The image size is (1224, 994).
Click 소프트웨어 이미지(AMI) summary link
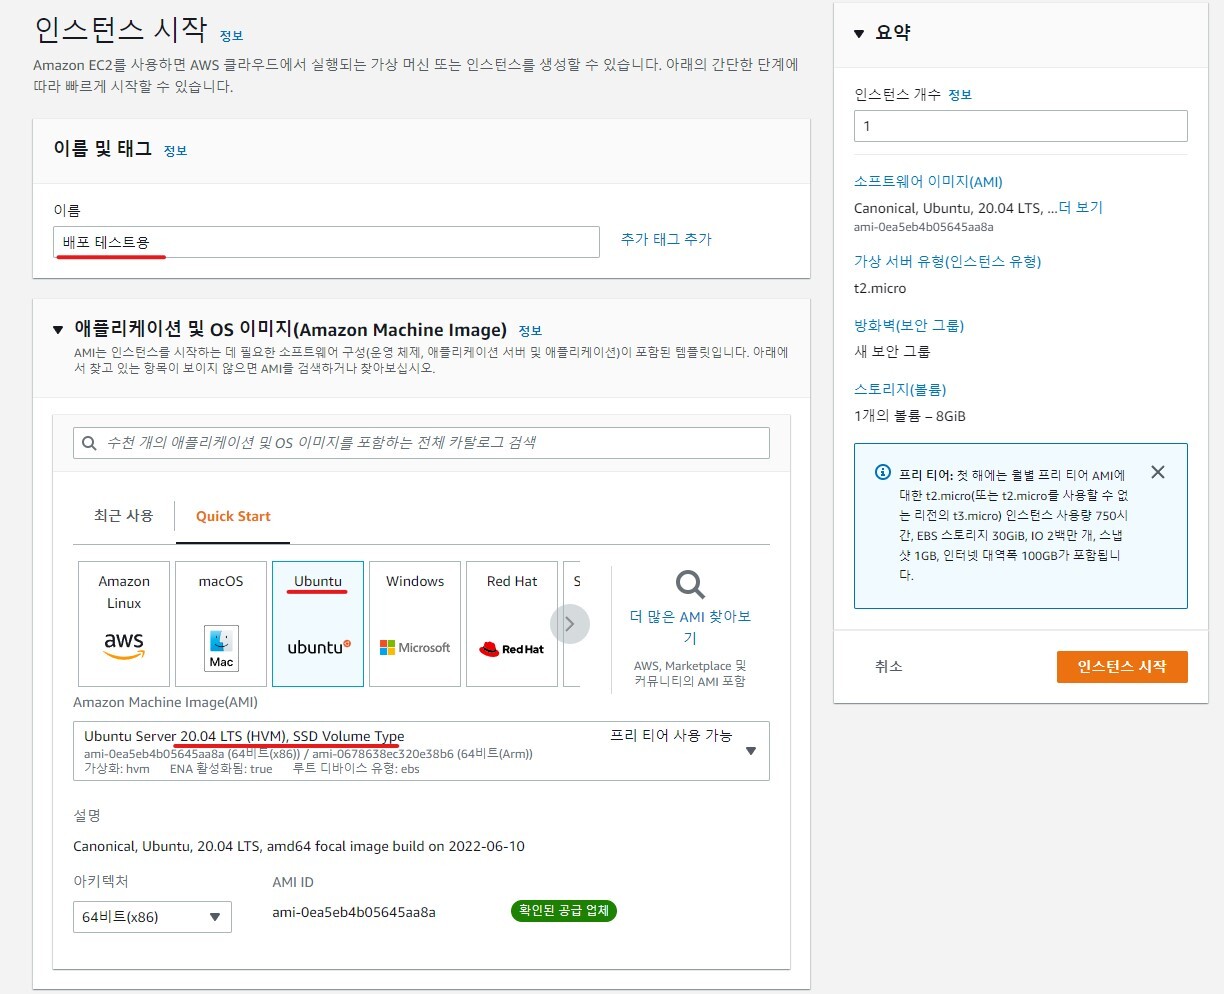pos(928,182)
